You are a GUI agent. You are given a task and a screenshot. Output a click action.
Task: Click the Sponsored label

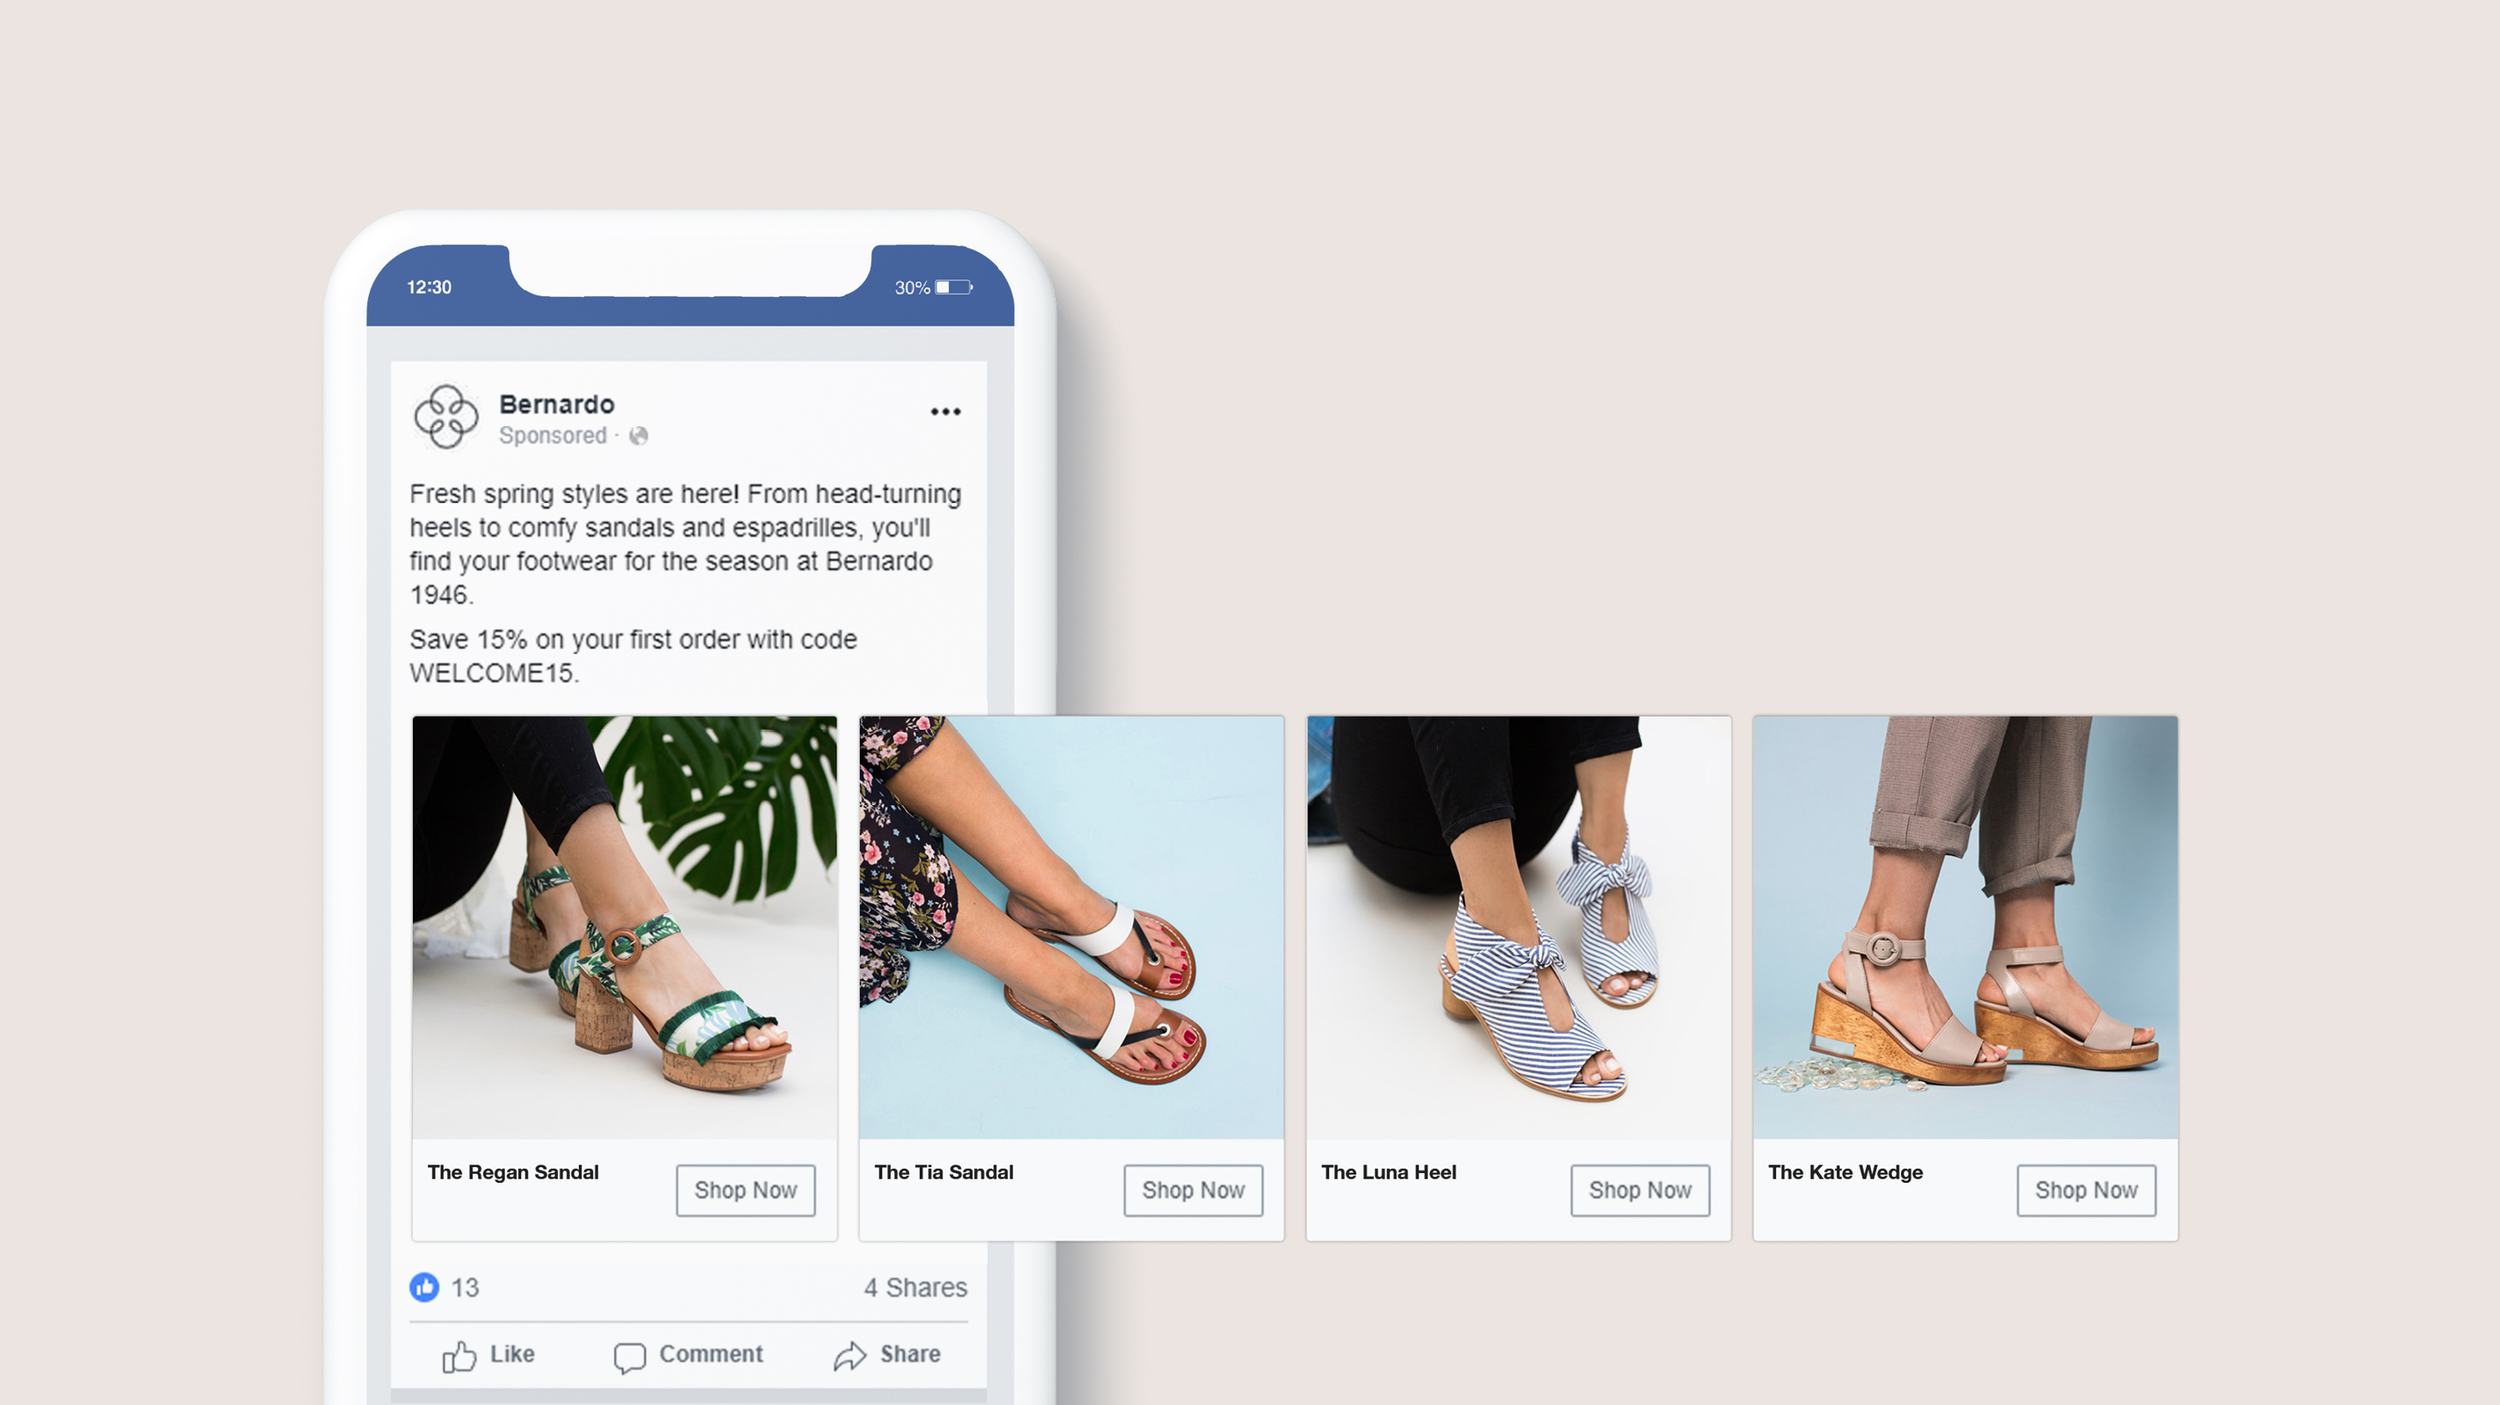pos(553,436)
